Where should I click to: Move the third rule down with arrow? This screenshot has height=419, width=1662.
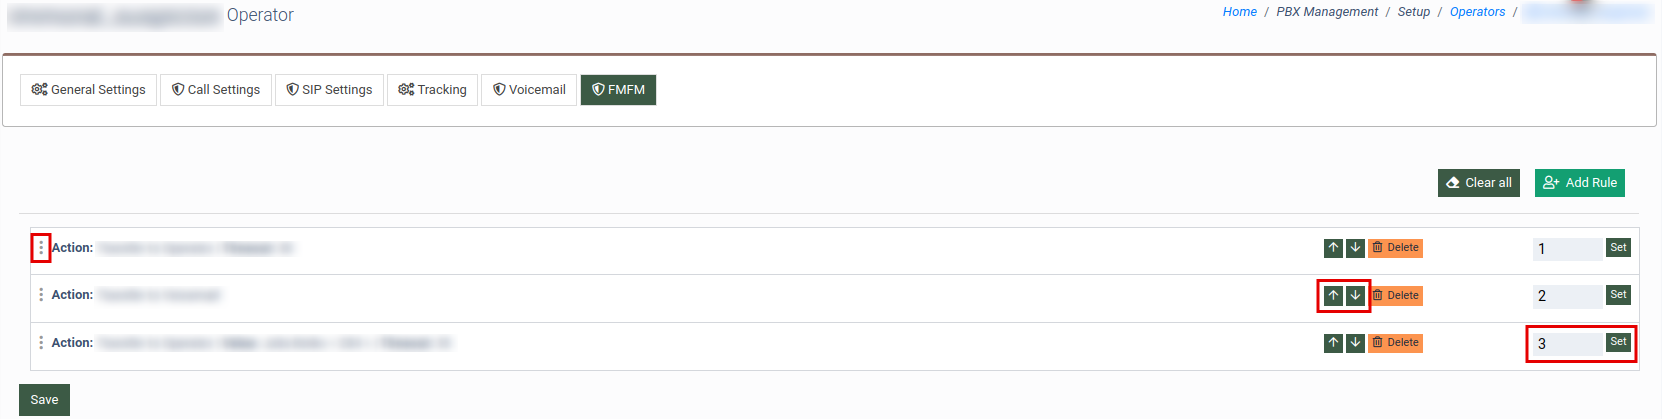[1355, 343]
